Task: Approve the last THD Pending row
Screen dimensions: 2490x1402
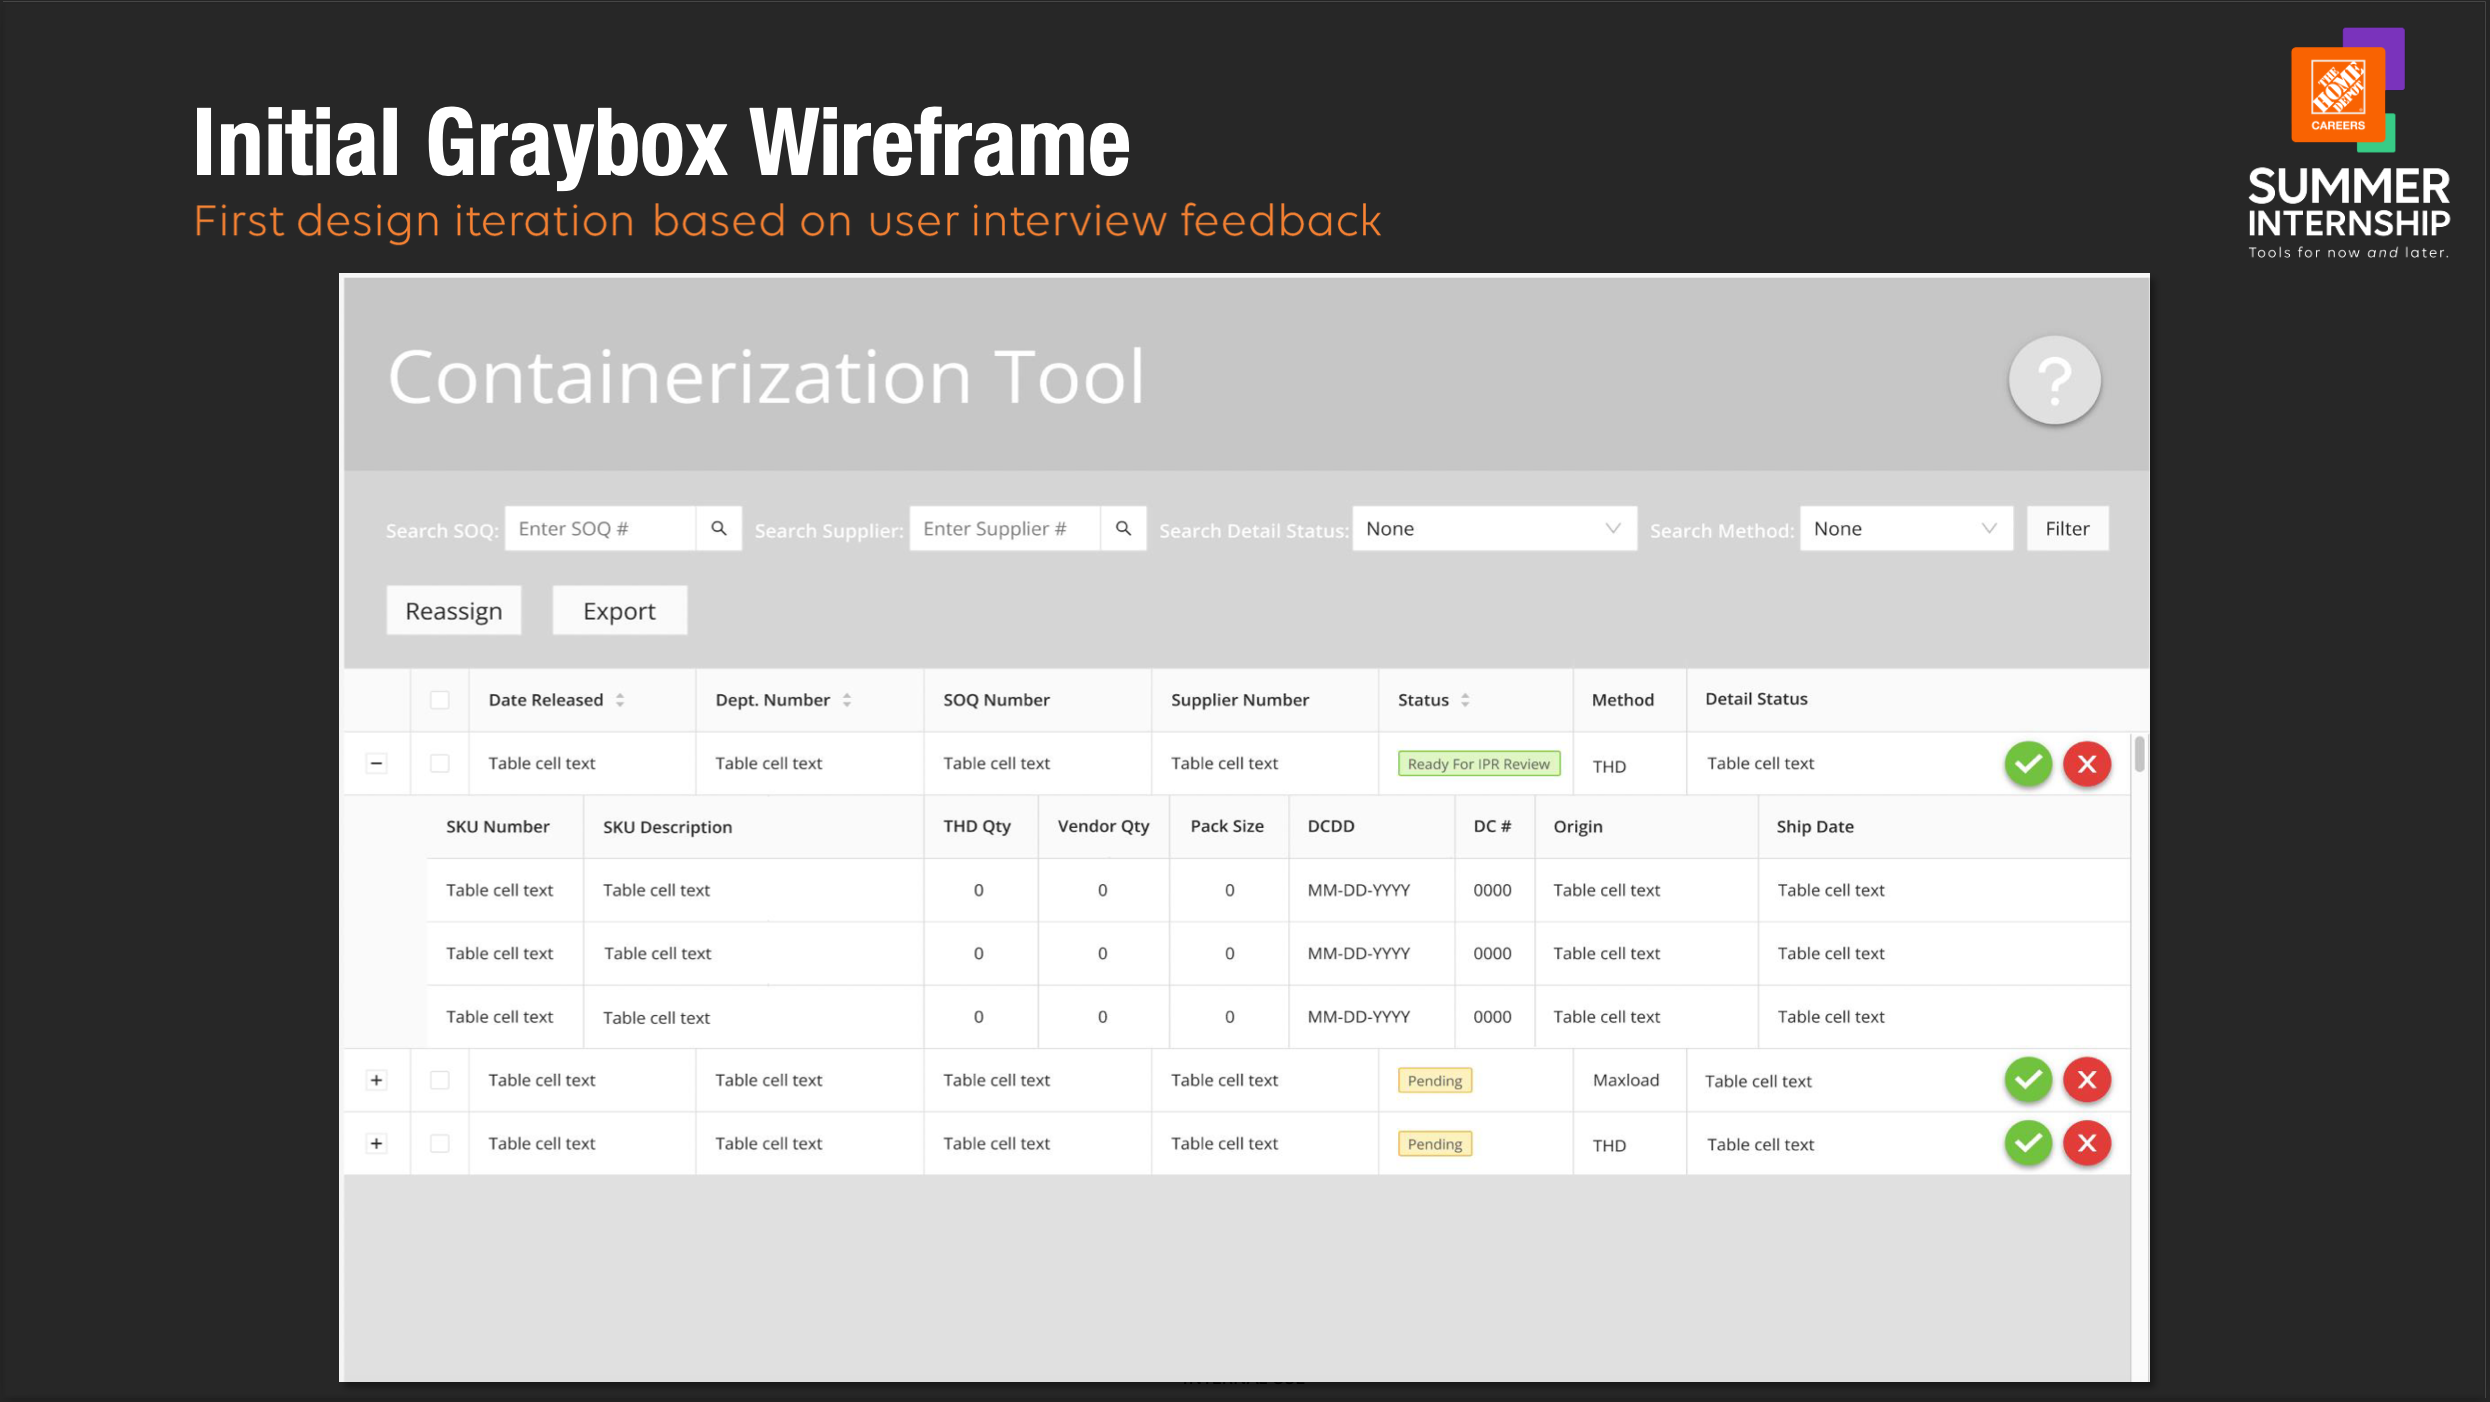Action: point(2028,1143)
